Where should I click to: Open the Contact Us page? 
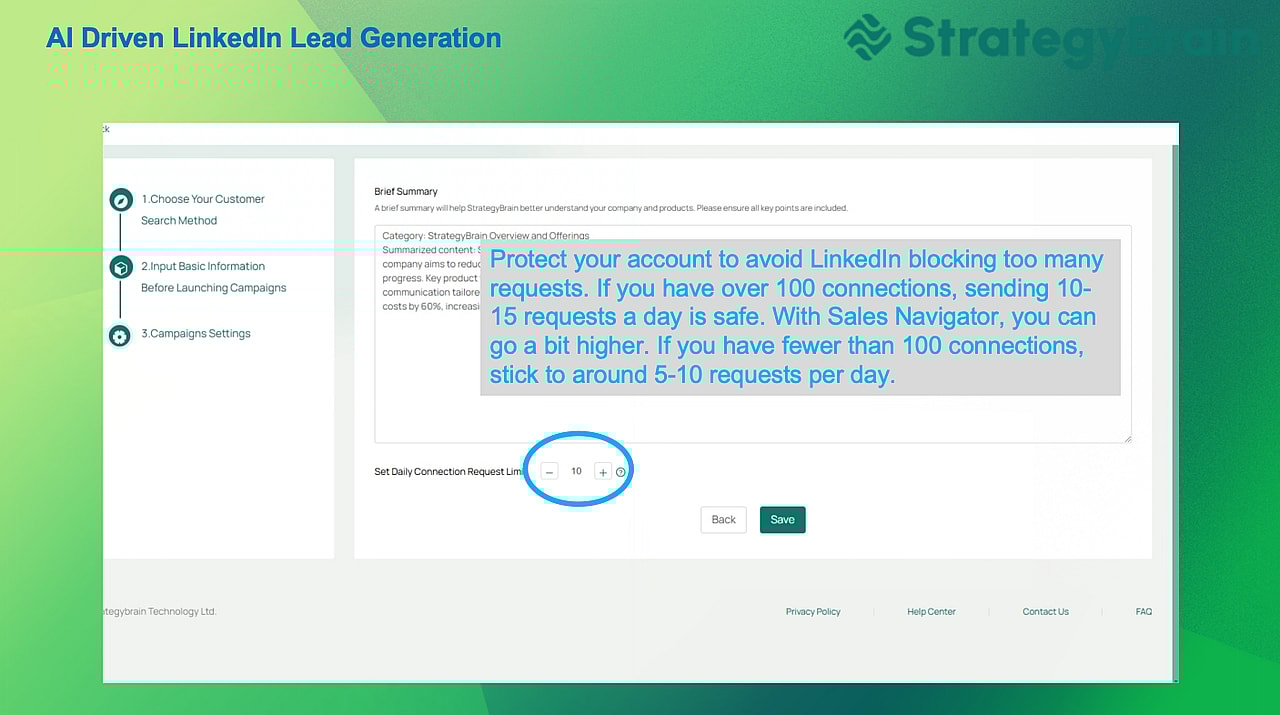coord(1045,611)
